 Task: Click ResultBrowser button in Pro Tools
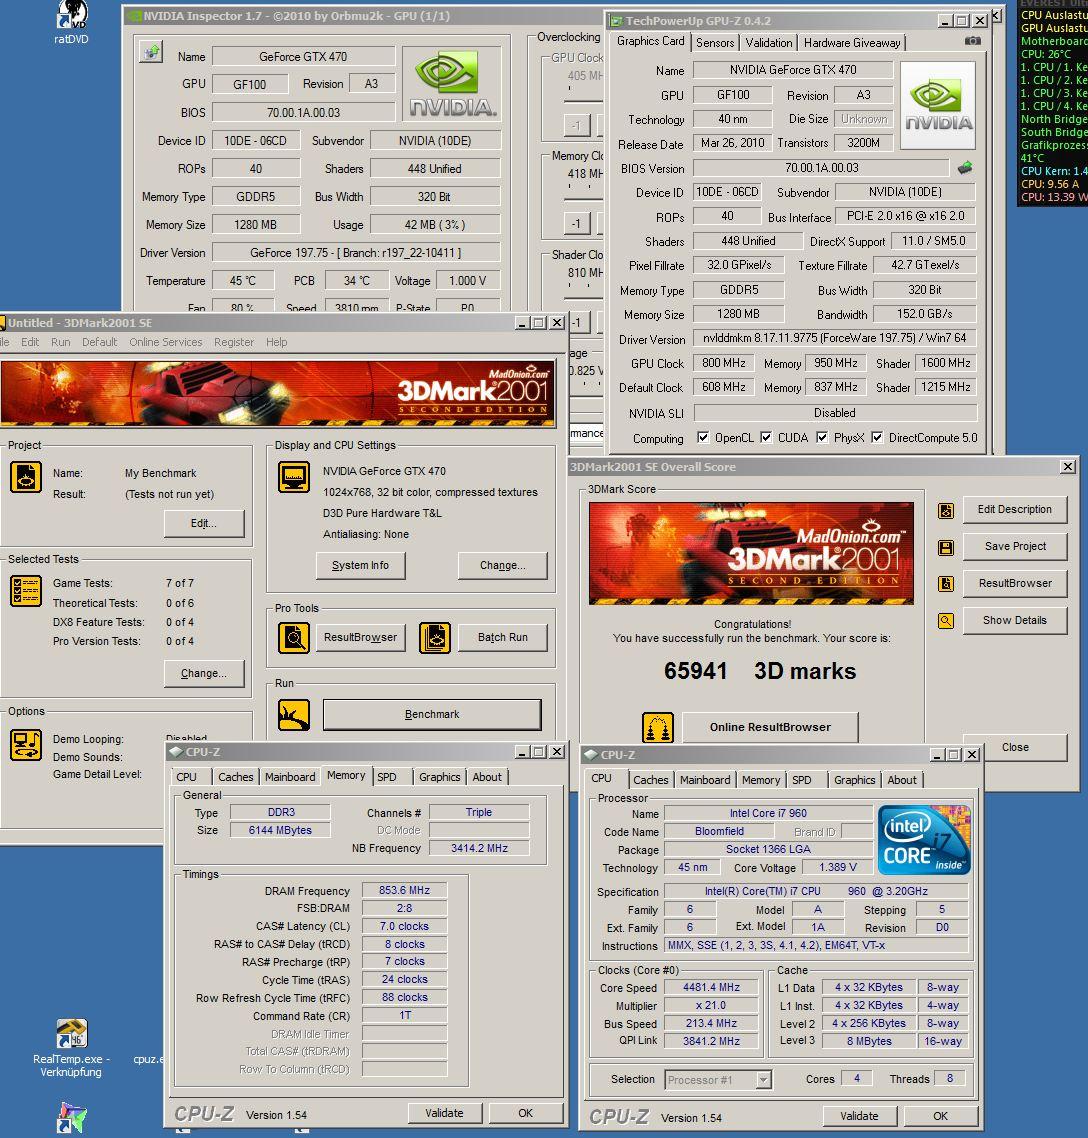tap(360, 637)
